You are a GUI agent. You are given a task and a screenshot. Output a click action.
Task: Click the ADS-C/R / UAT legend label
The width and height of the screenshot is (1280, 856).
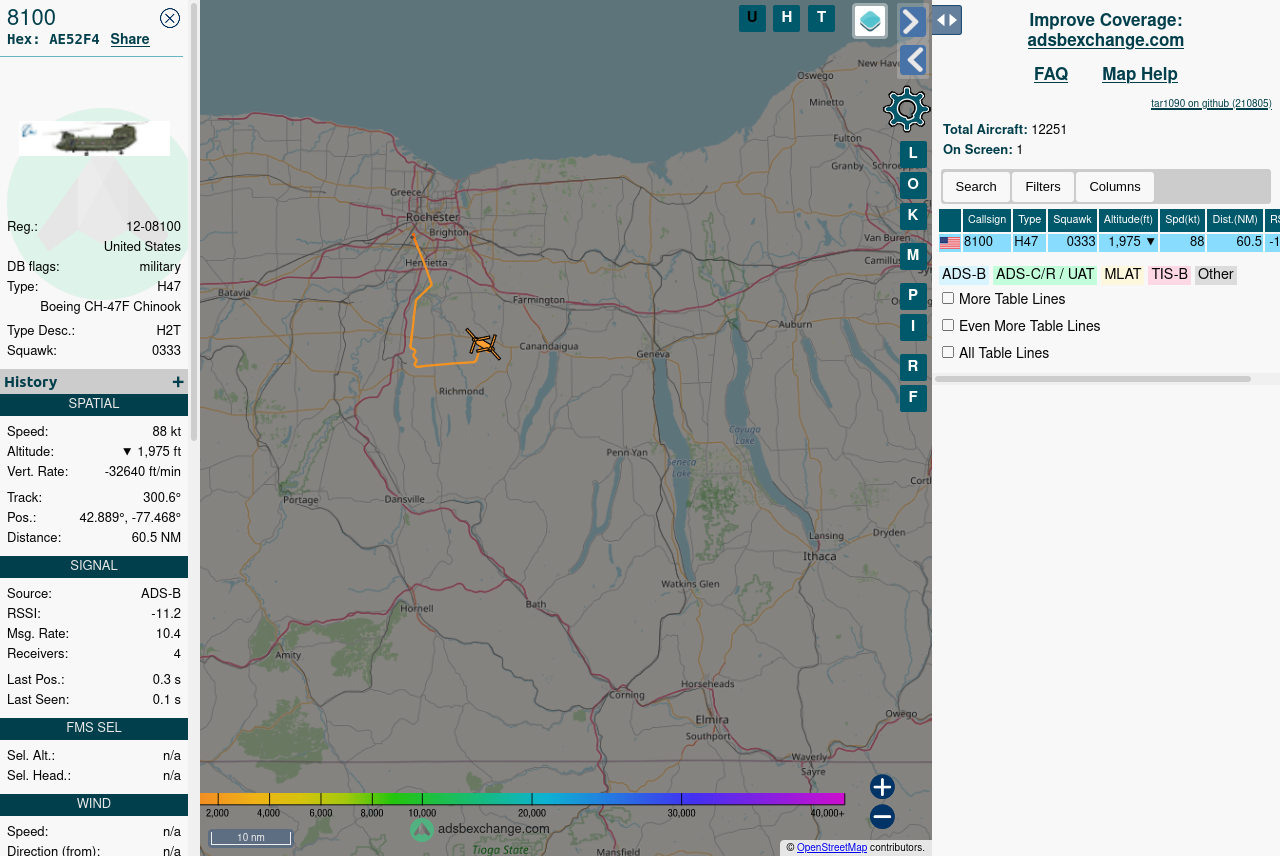point(1045,274)
